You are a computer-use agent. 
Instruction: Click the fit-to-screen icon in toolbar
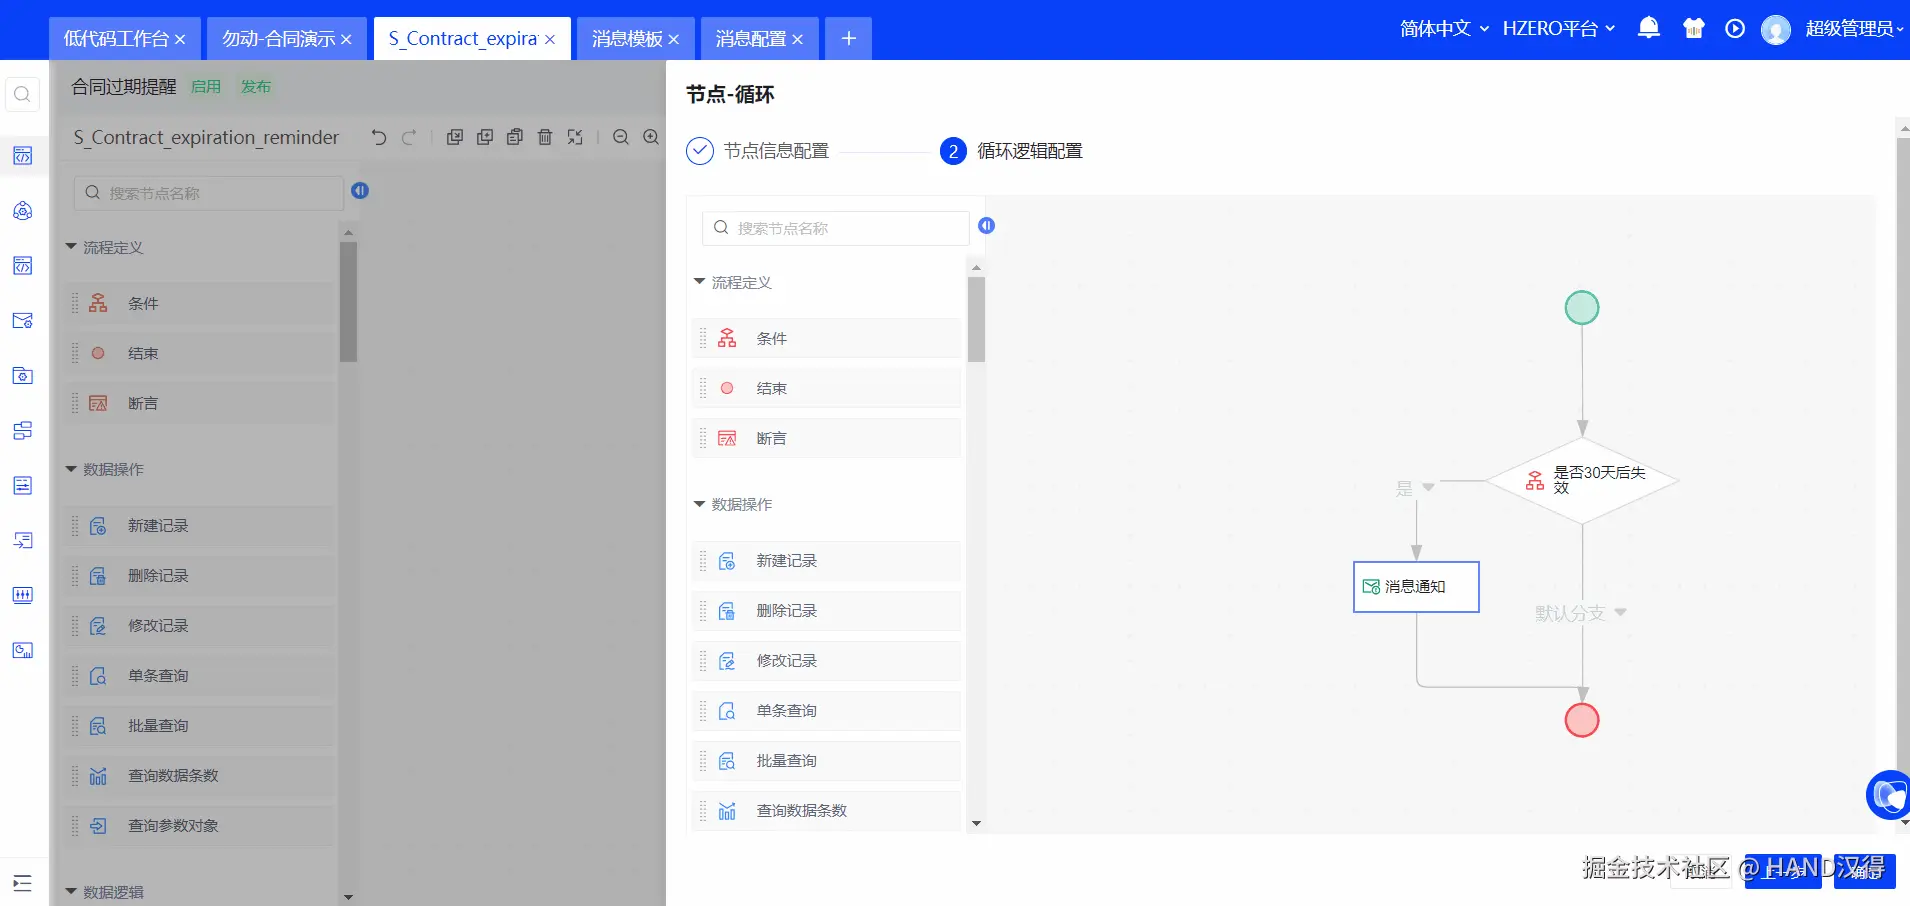click(575, 137)
